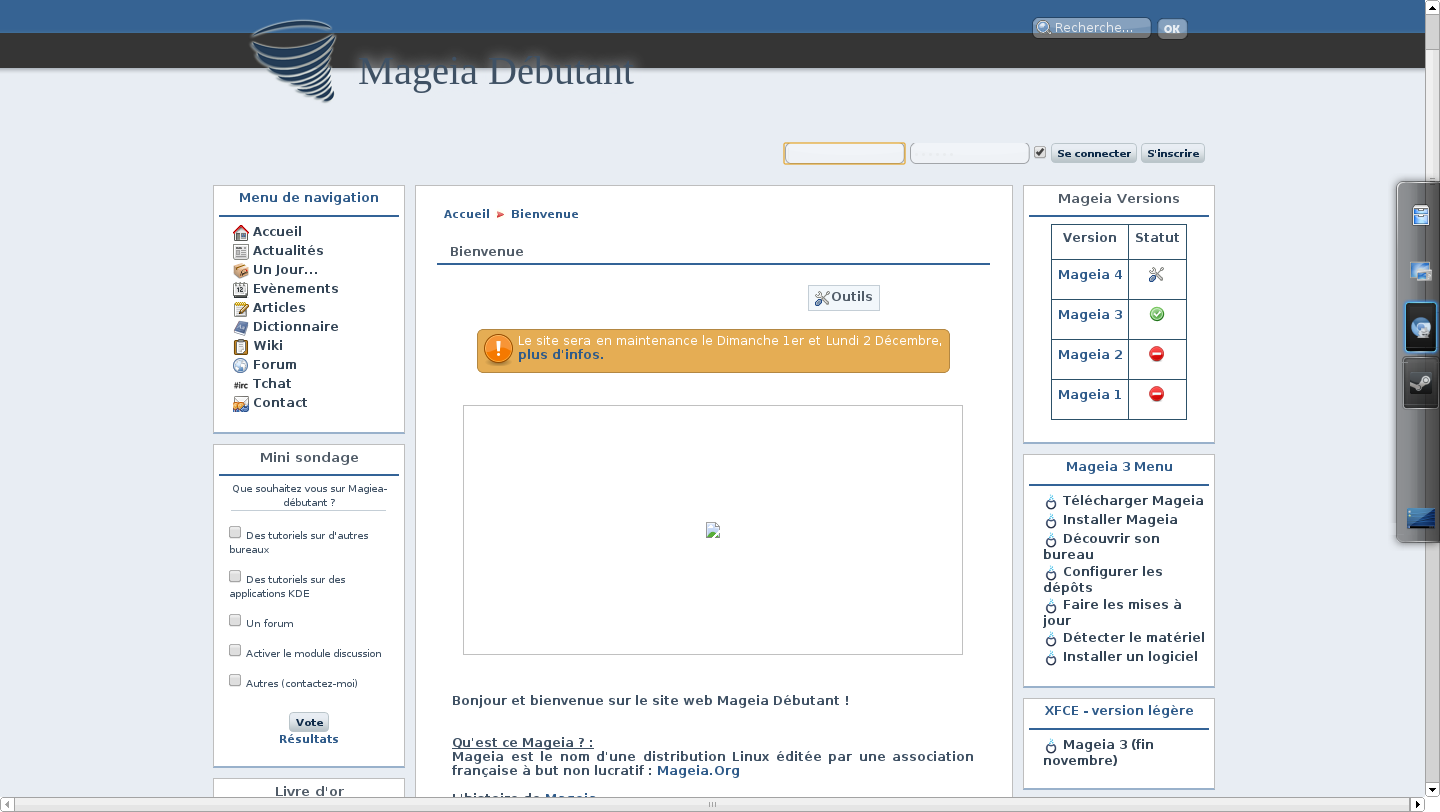The height and width of the screenshot is (812, 1440).
Task: Click the Se connecter button
Action: (1094, 153)
